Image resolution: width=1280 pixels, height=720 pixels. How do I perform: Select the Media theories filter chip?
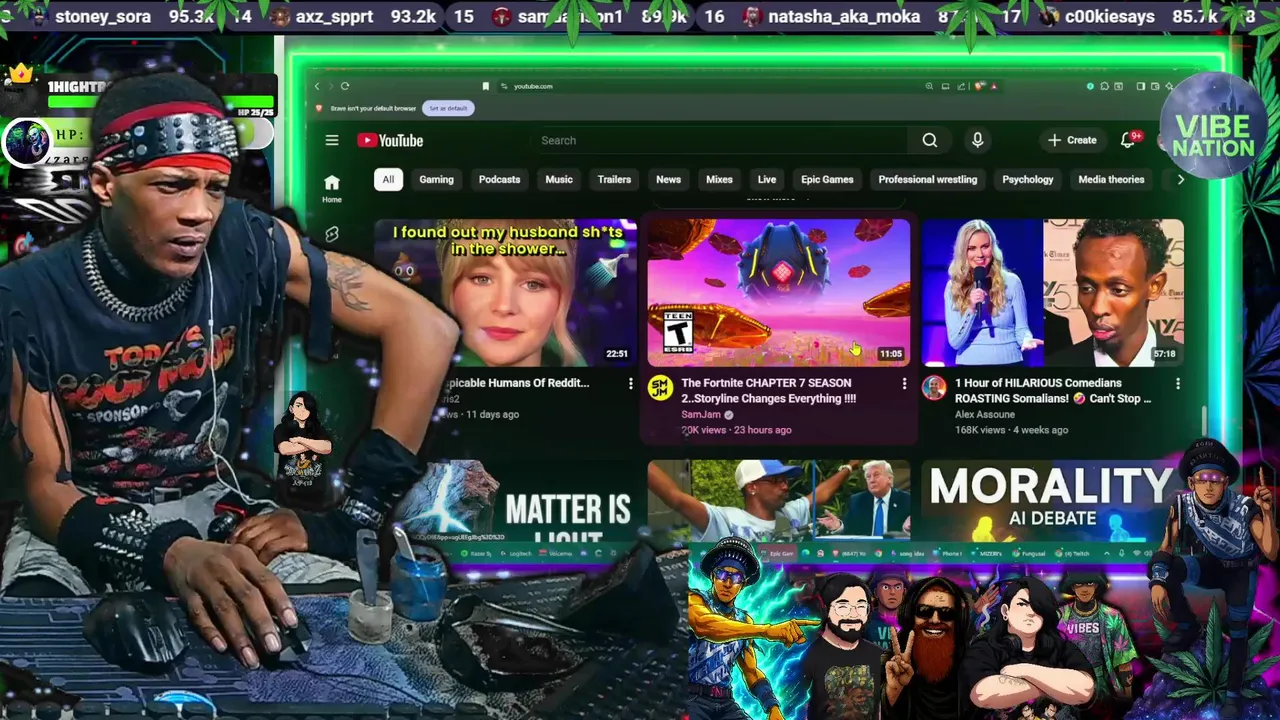point(1111,179)
